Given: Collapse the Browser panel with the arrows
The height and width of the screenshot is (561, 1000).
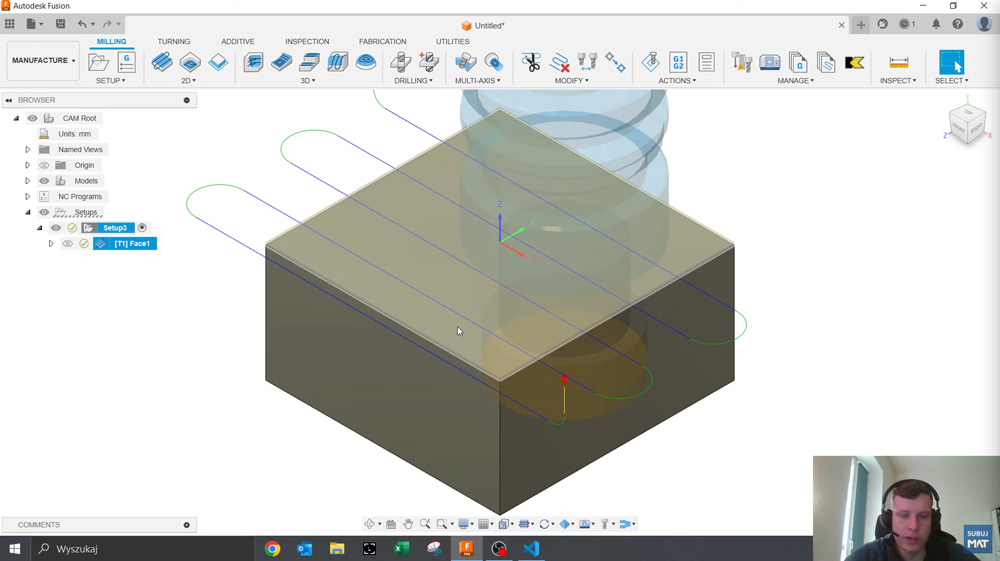Looking at the screenshot, I should tap(8, 100).
